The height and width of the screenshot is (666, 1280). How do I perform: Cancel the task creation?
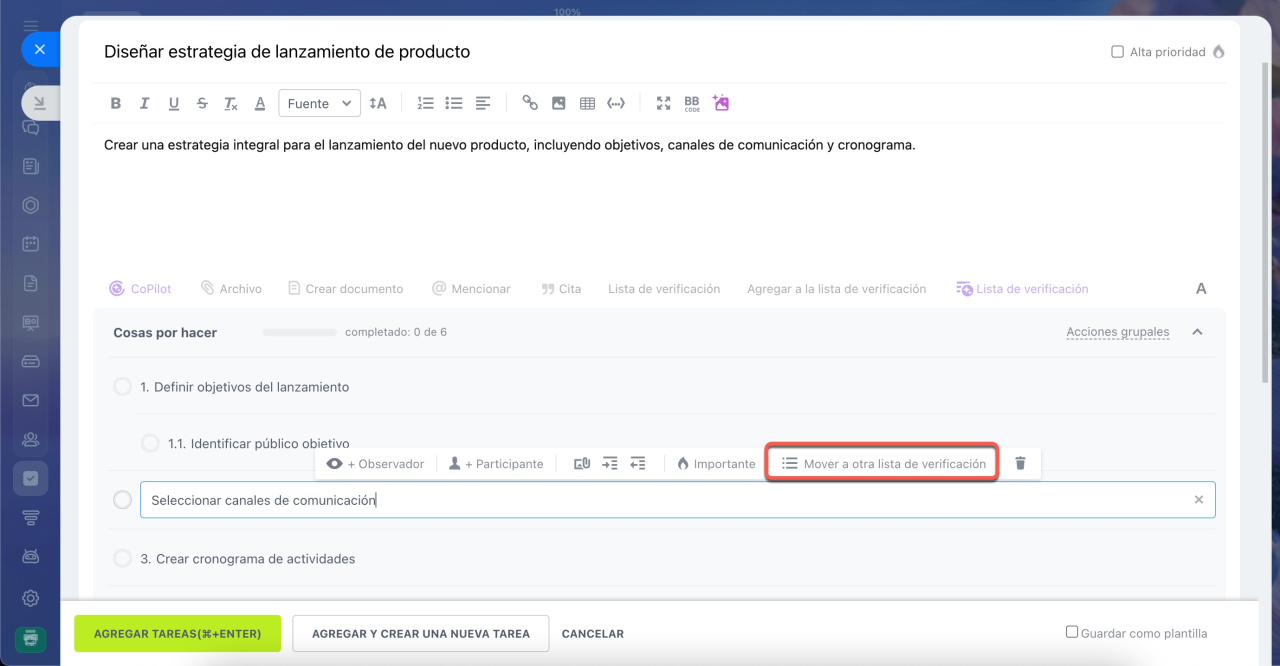[593, 634]
